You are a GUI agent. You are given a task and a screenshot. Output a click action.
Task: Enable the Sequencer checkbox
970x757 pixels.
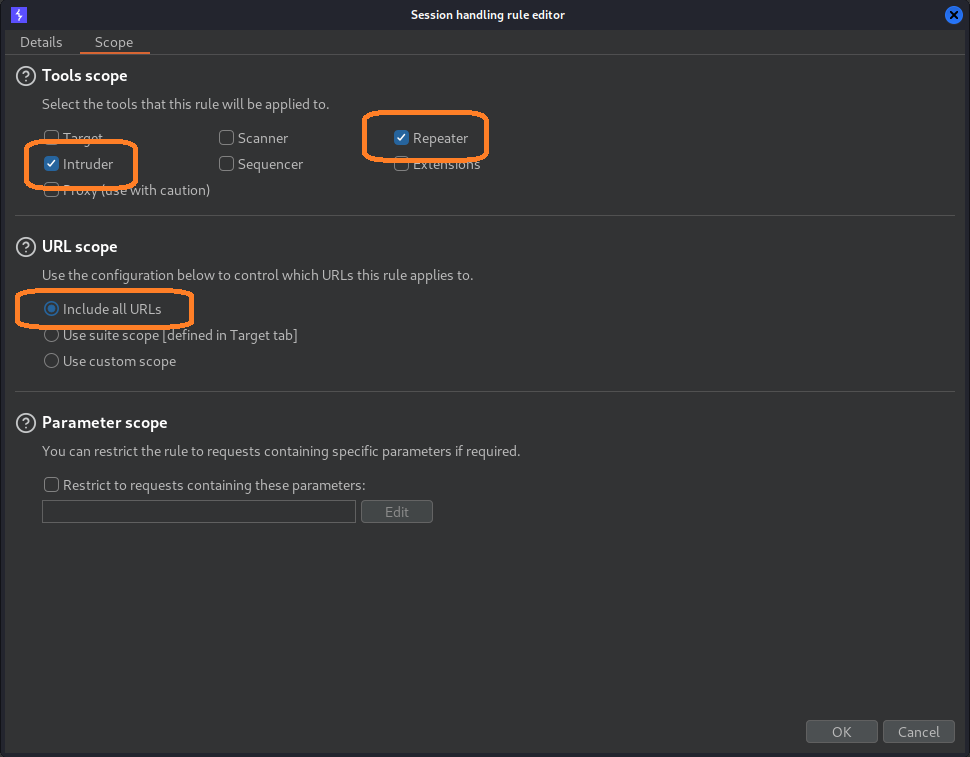227,164
